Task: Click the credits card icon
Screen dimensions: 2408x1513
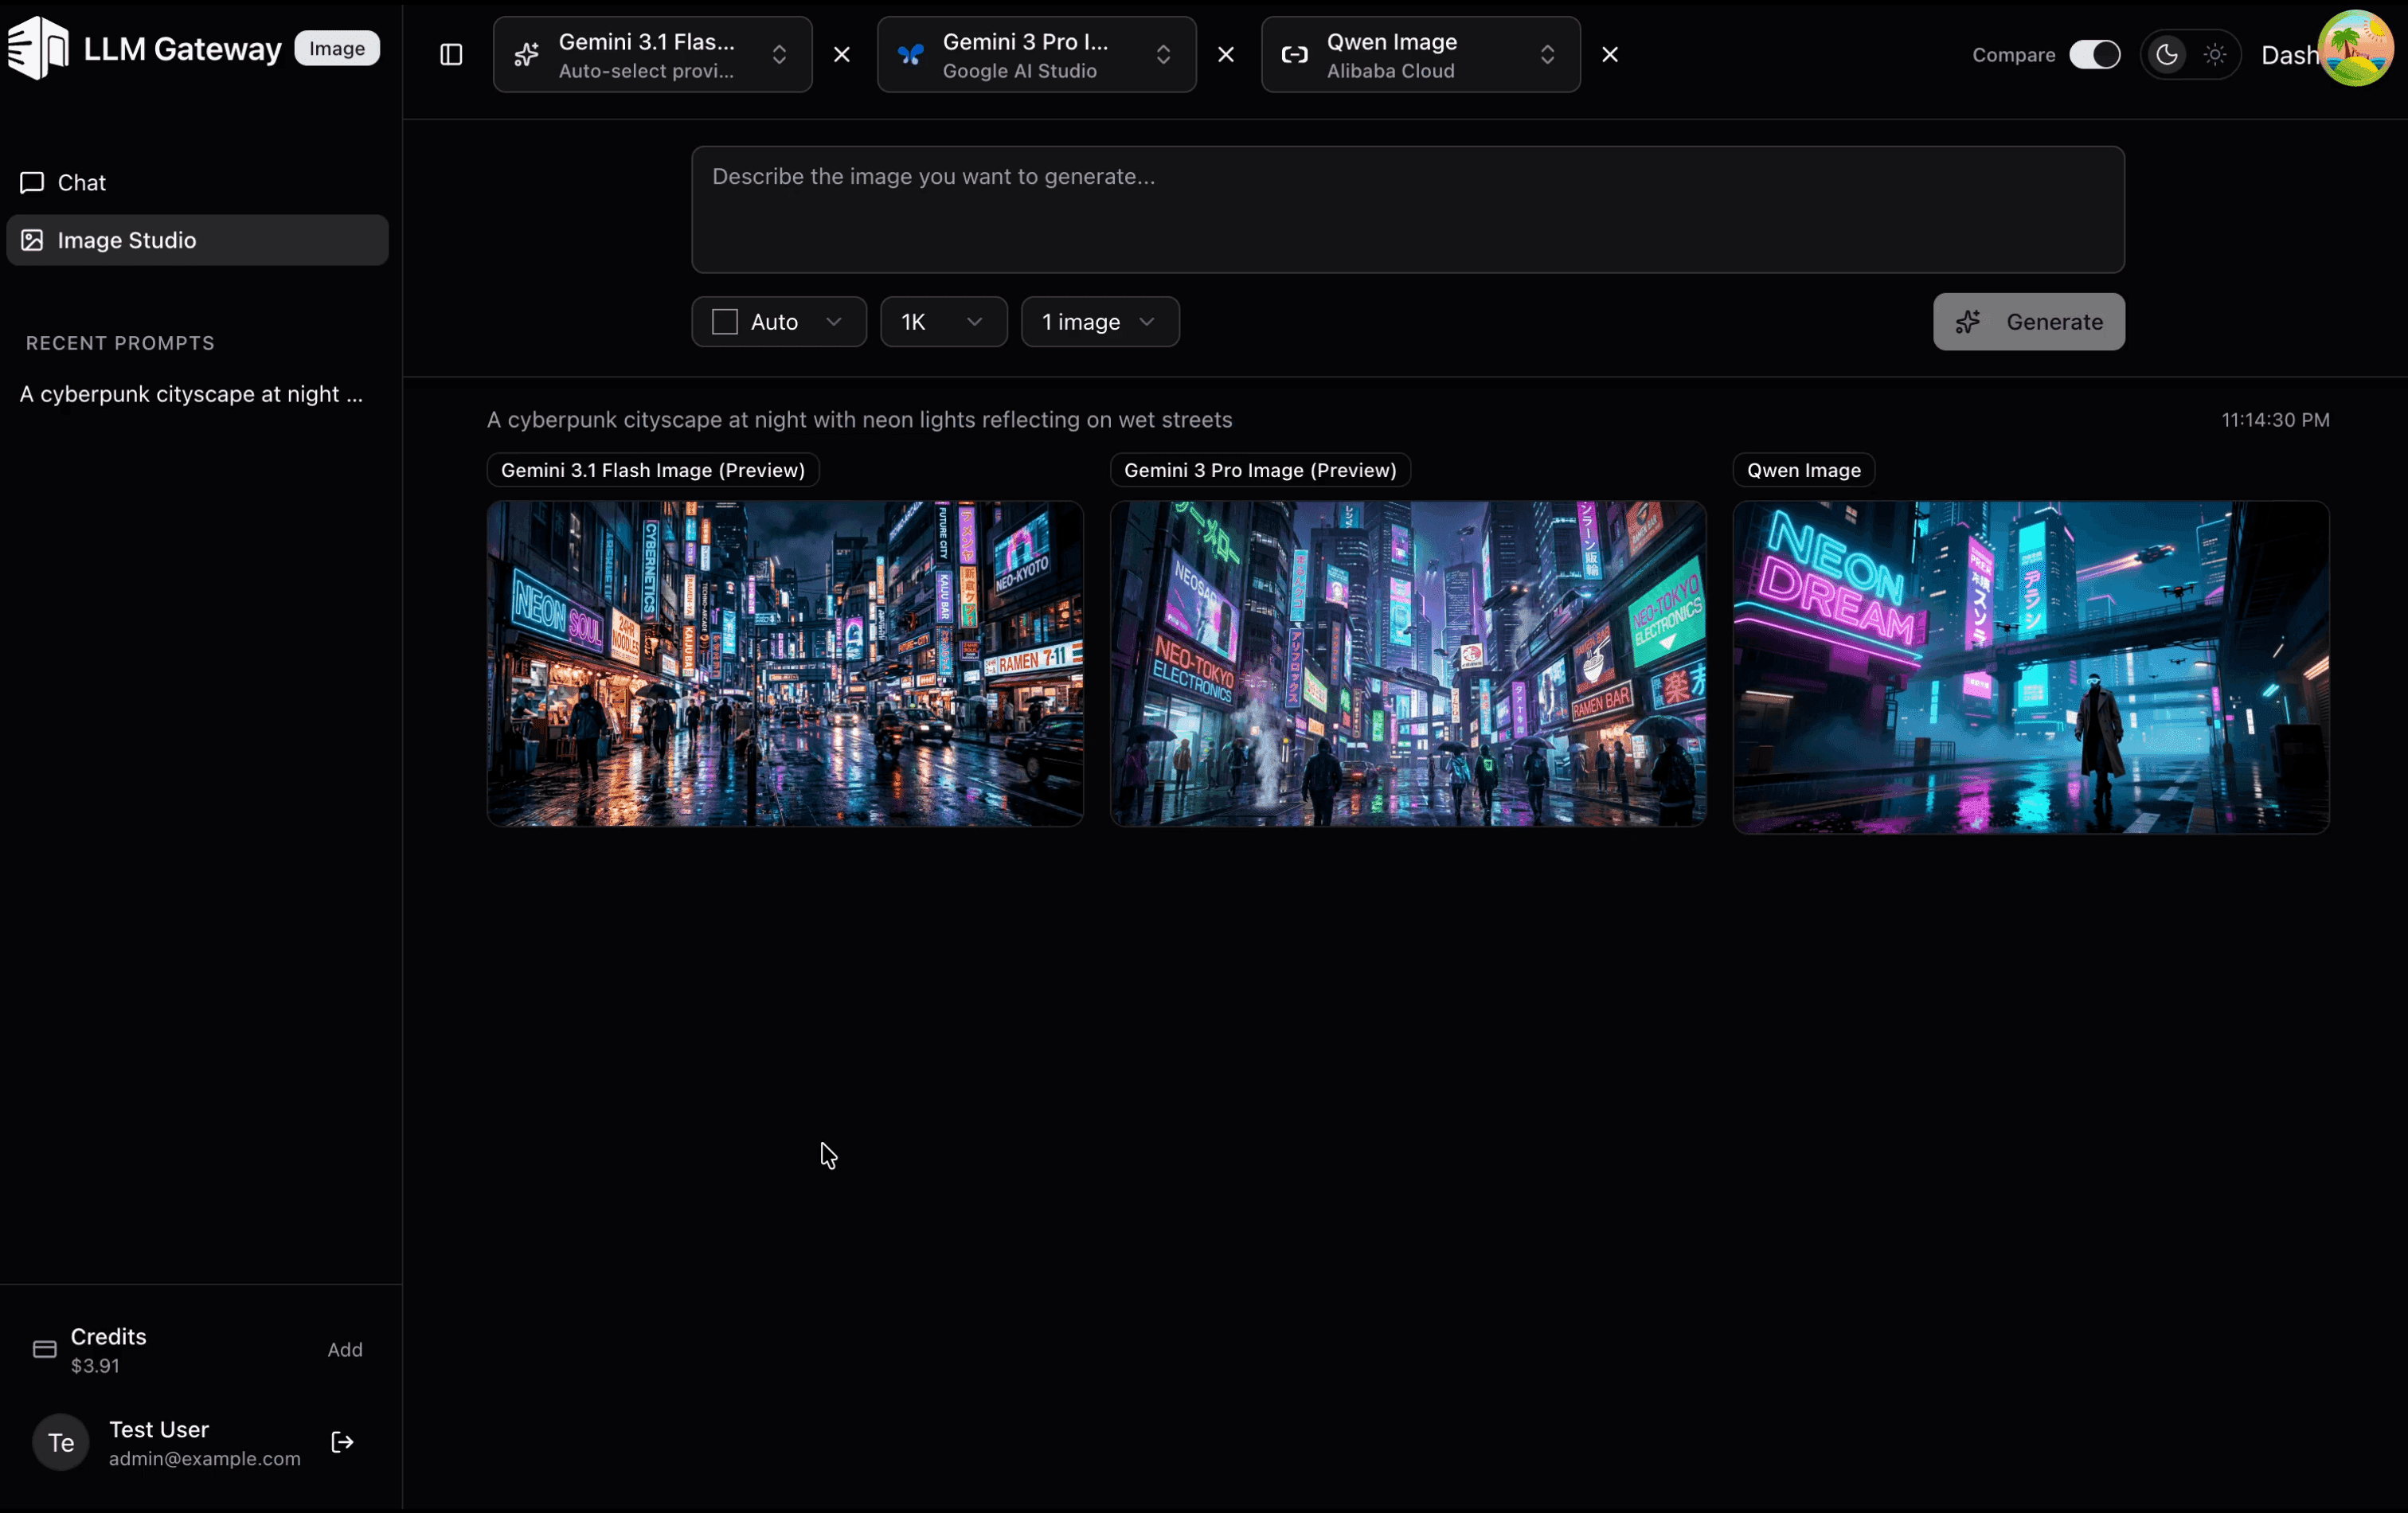Action: click(x=45, y=1349)
